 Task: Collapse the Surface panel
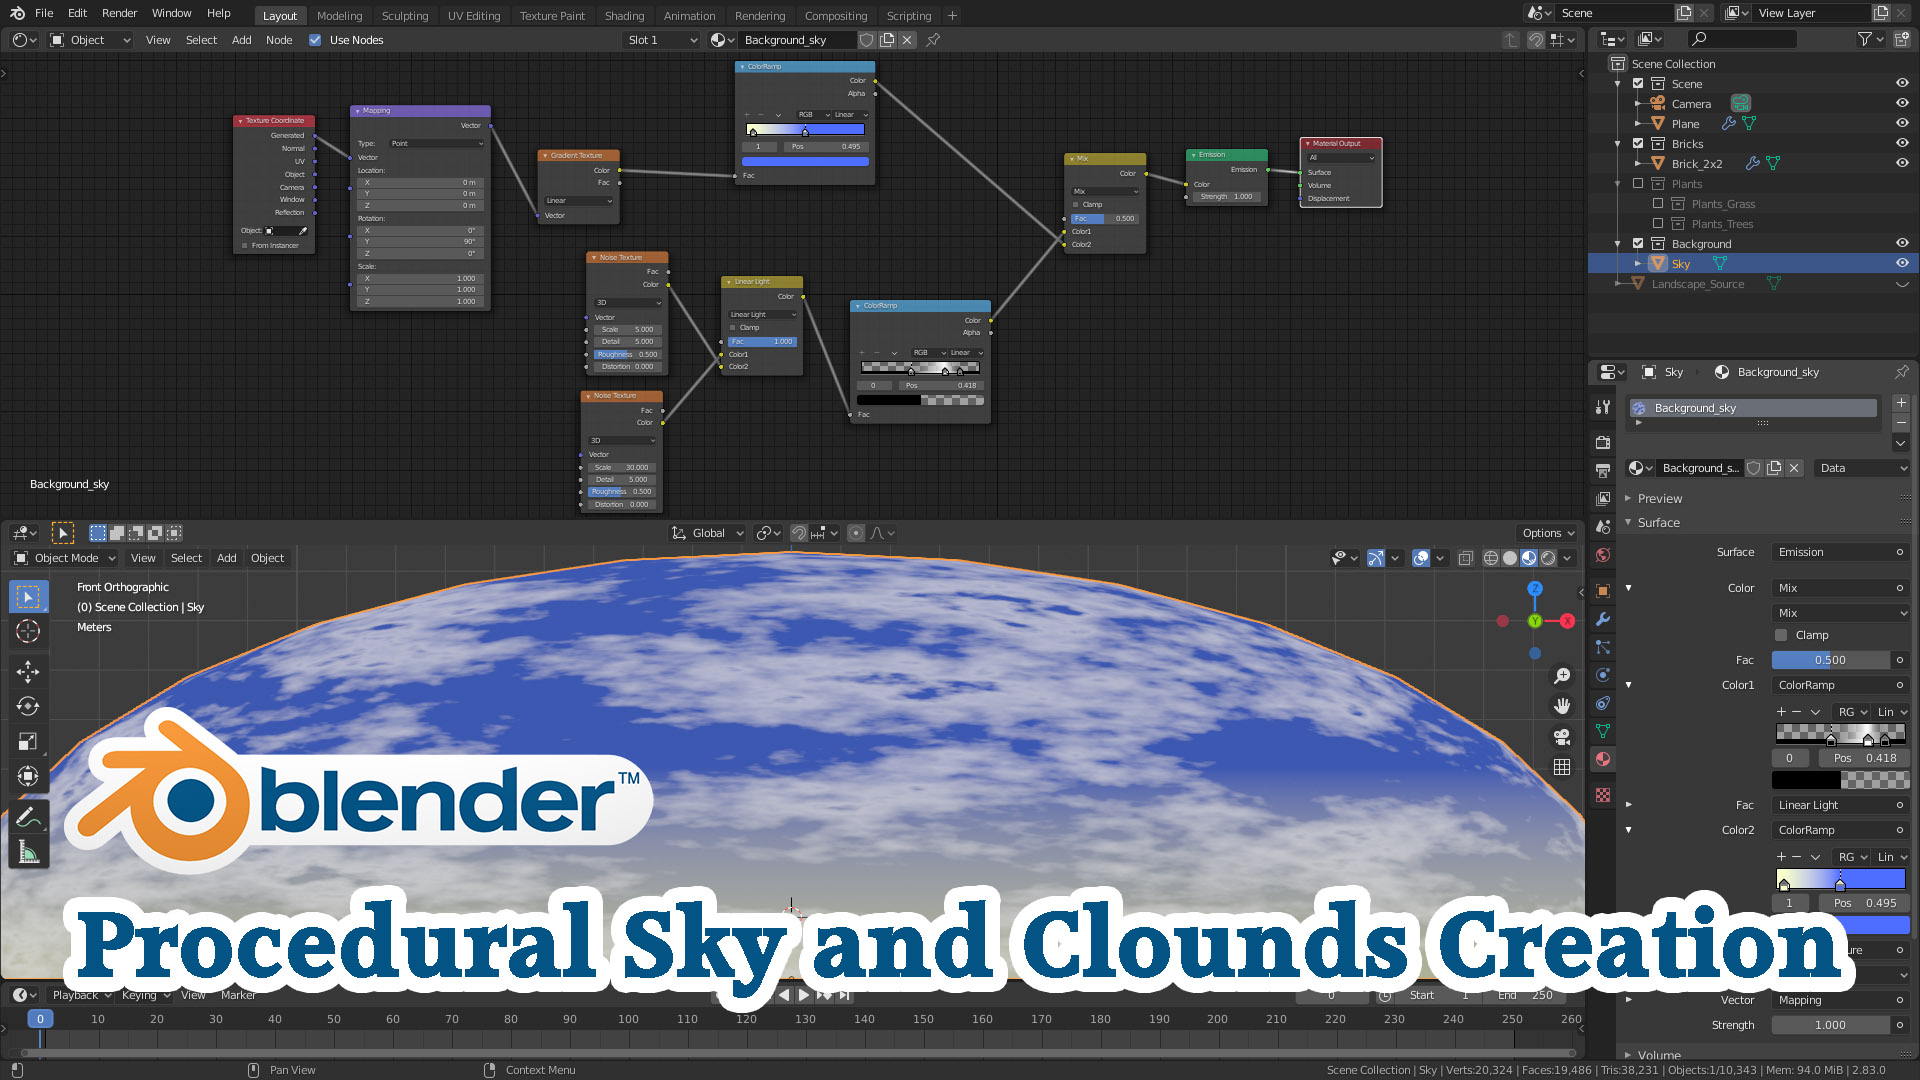click(1658, 522)
